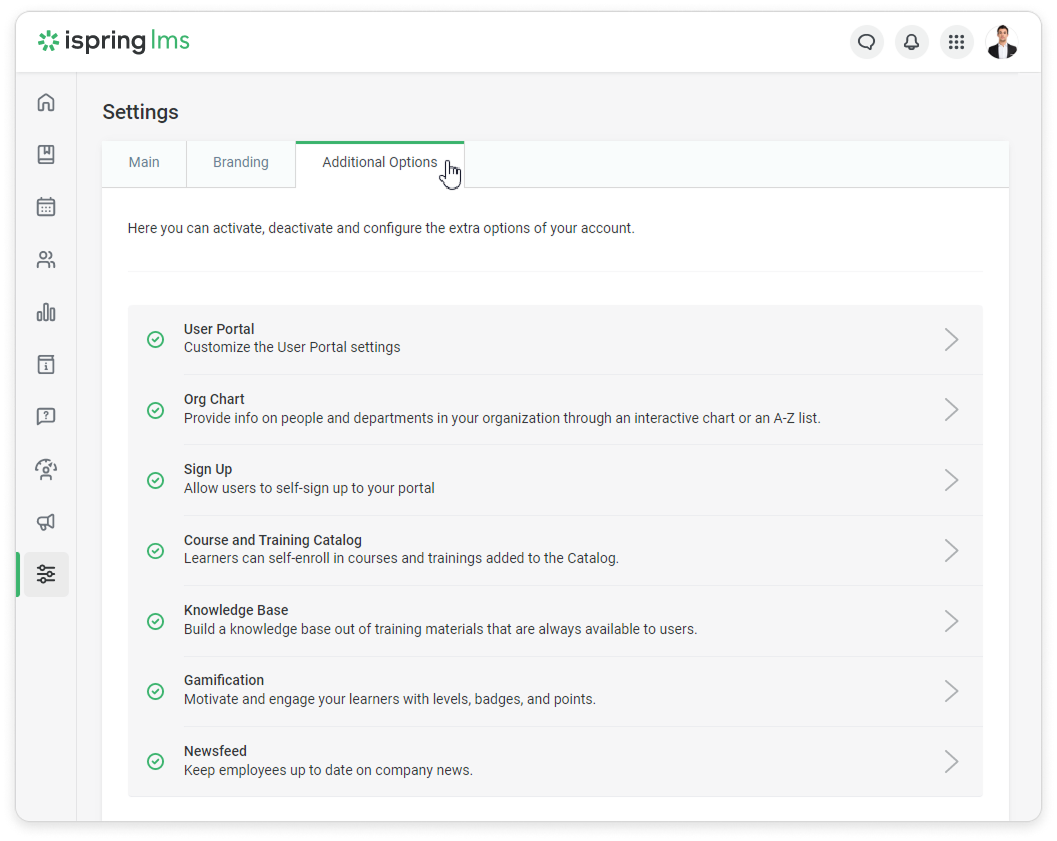Expand the Org Chart row chevron
Image resolution: width=1057 pixels, height=841 pixels.
tap(951, 410)
